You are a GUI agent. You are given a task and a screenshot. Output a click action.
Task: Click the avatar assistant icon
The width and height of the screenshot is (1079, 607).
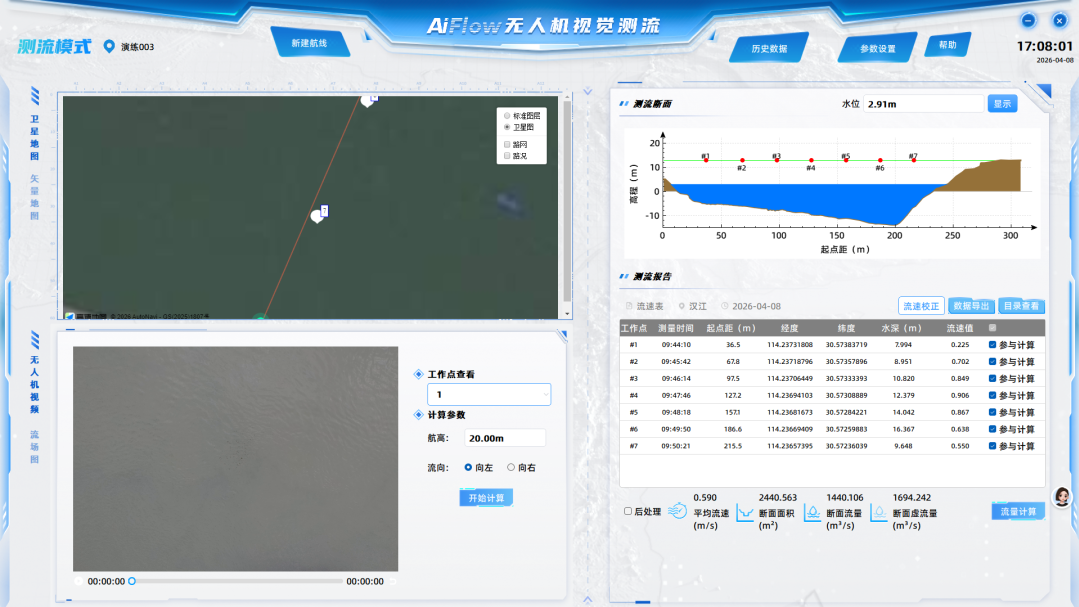1061,497
